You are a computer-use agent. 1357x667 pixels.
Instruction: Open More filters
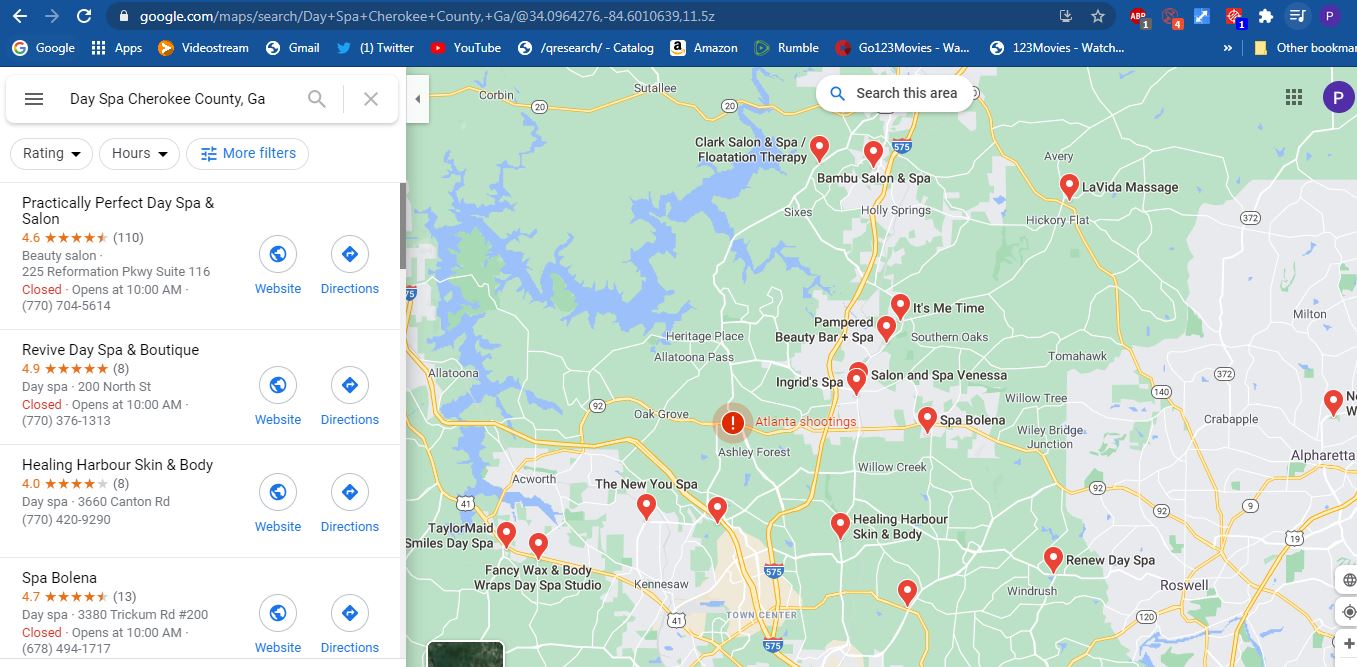(x=248, y=154)
